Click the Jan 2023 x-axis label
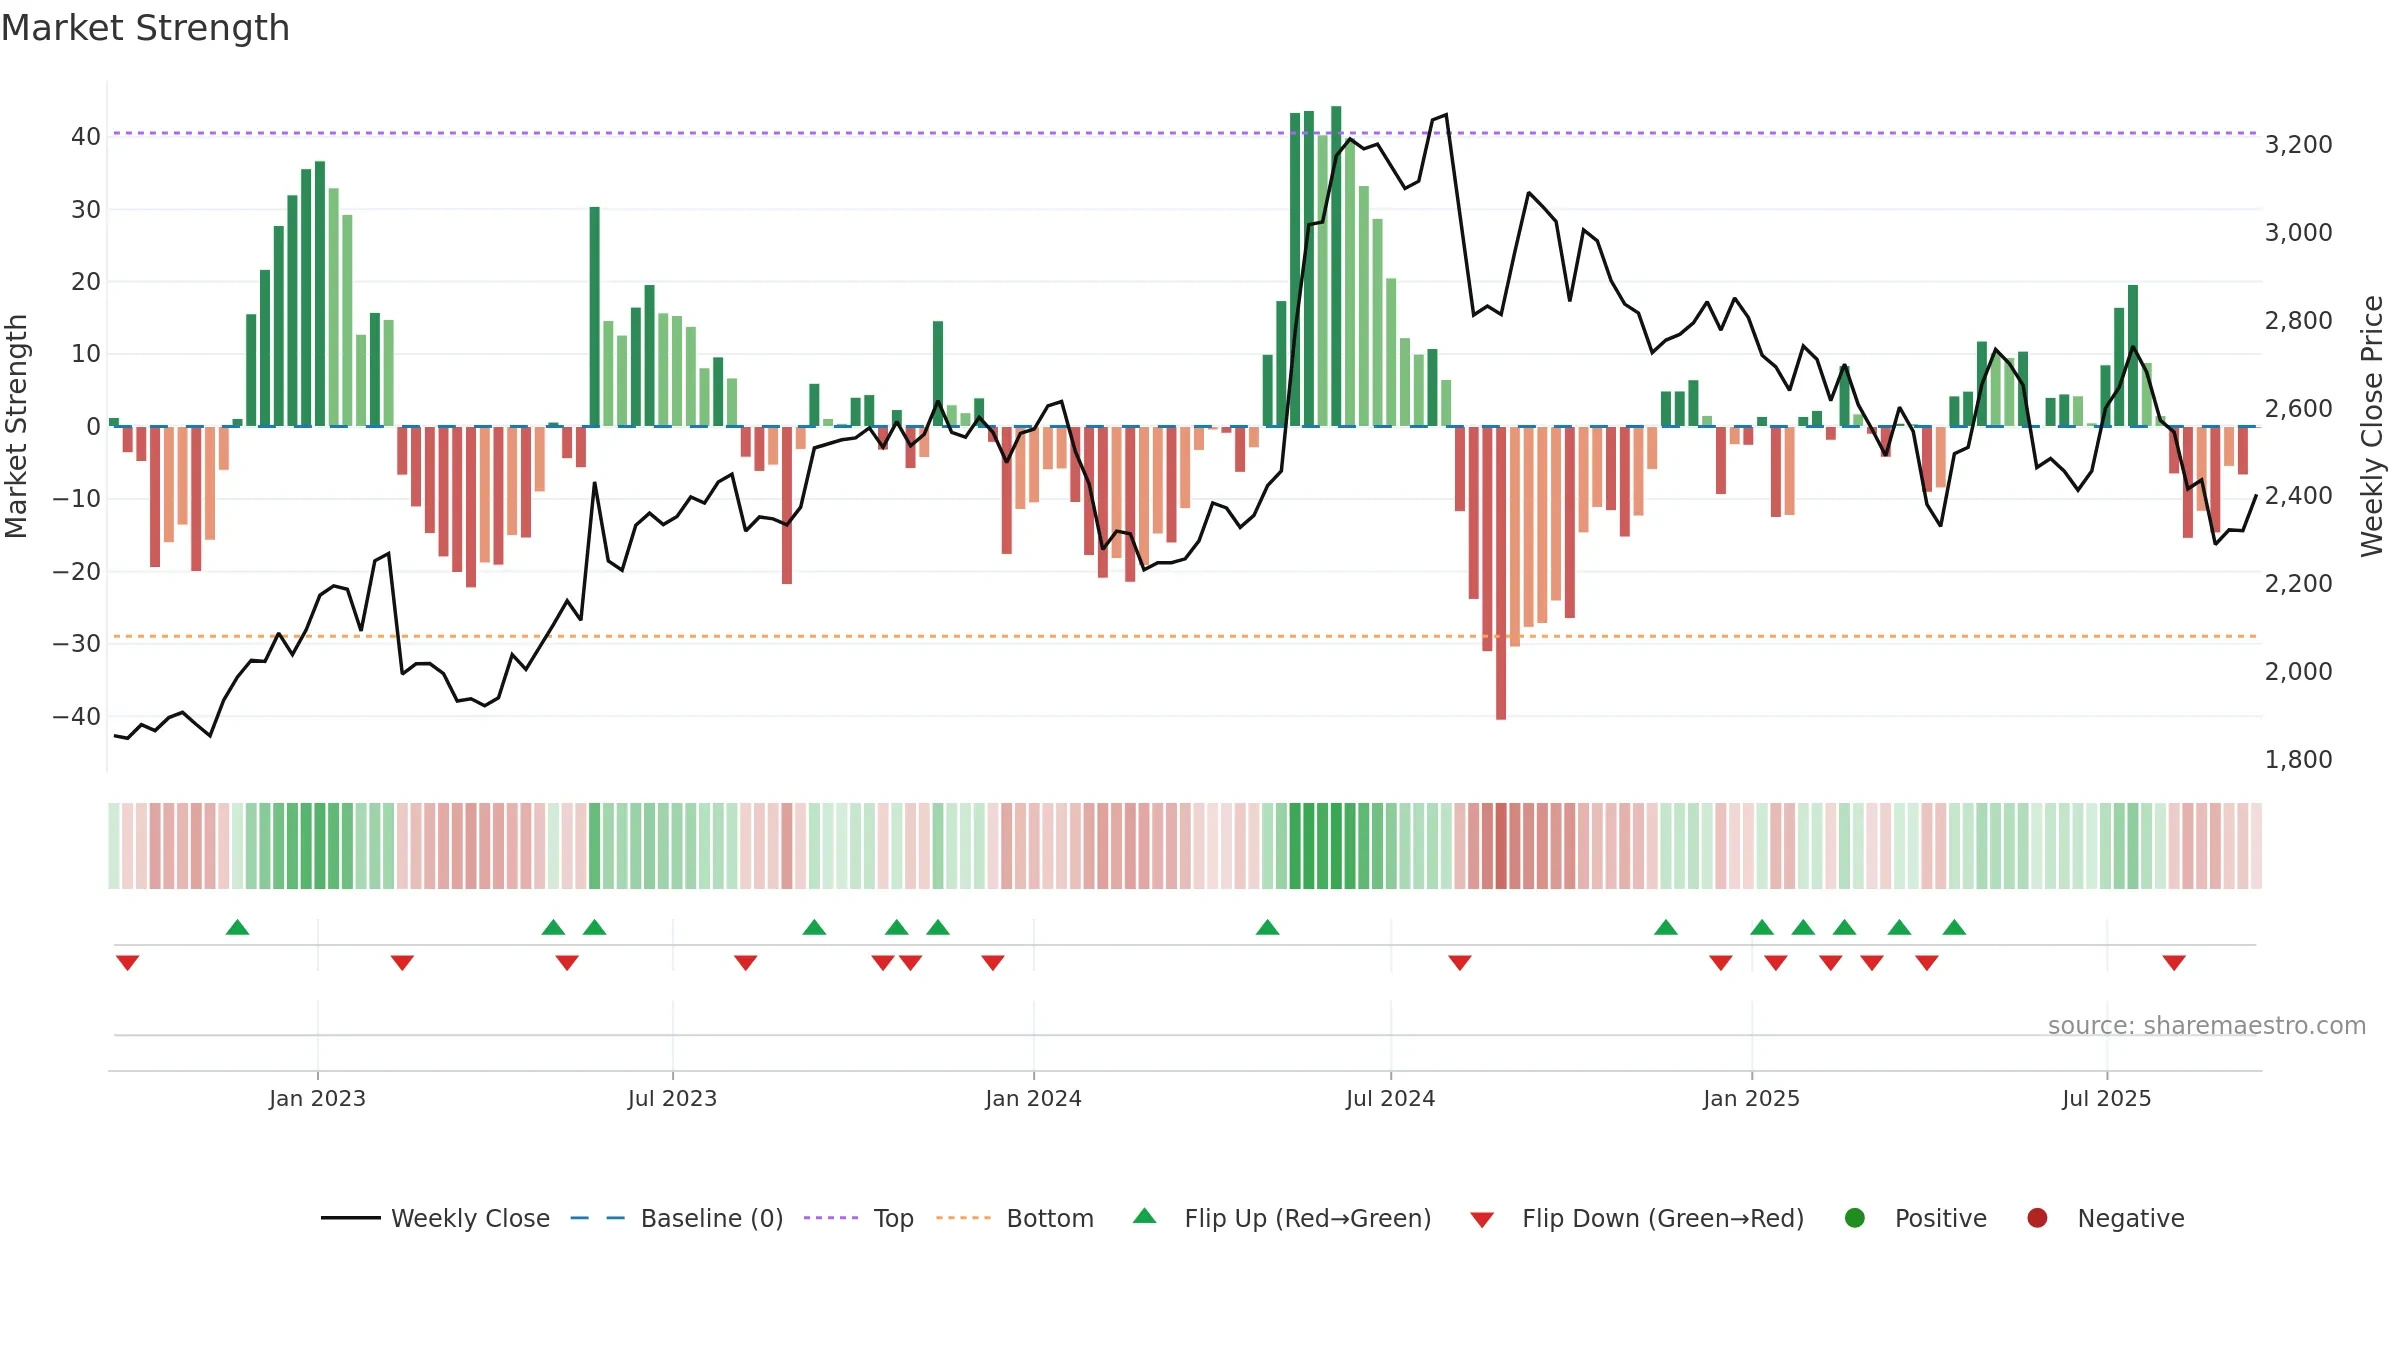The height and width of the screenshot is (1350, 2400). tap(317, 1098)
